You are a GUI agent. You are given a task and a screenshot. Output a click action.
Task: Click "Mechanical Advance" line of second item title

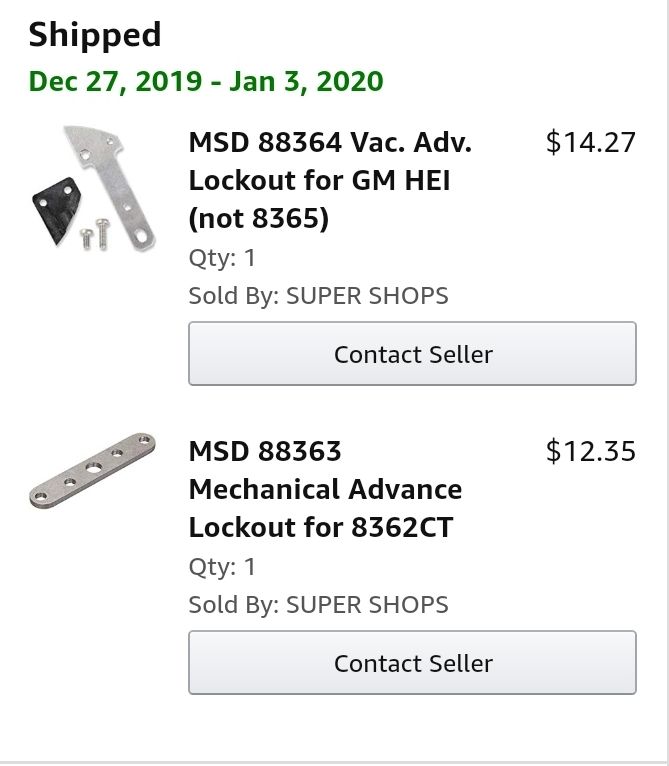[325, 489]
